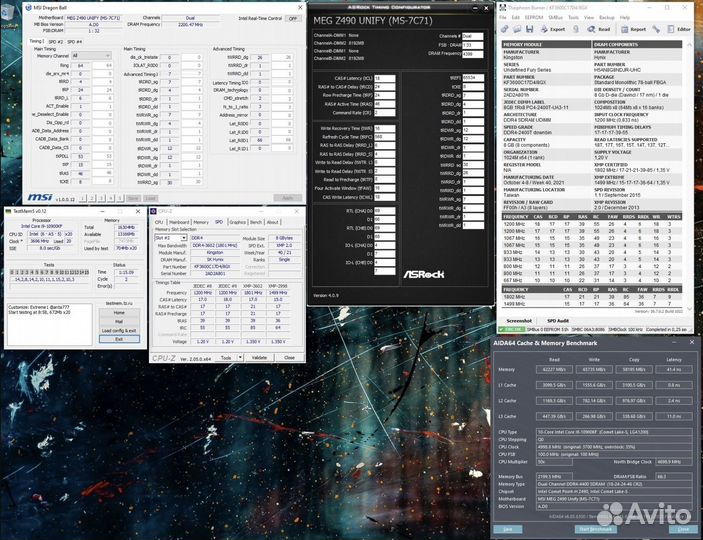Switch to Screenshot tab in Thaiphoon Burner

point(519,321)
